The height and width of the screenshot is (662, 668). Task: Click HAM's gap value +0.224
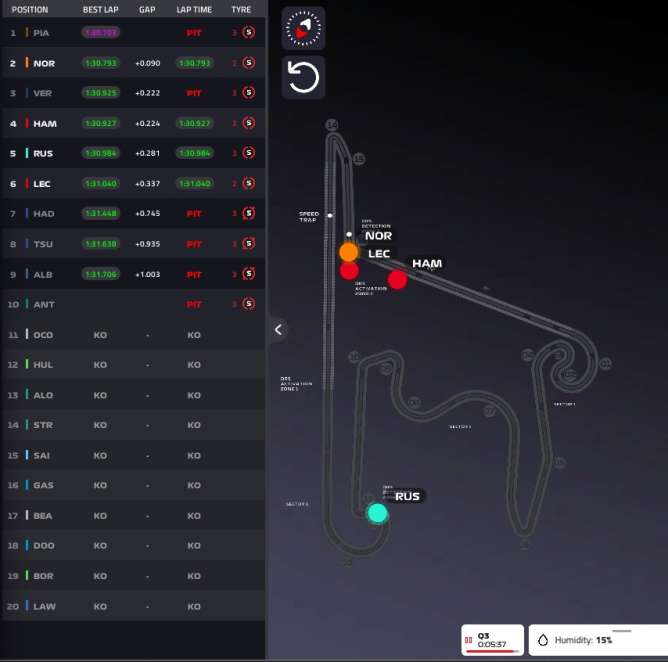click(147, 124)
